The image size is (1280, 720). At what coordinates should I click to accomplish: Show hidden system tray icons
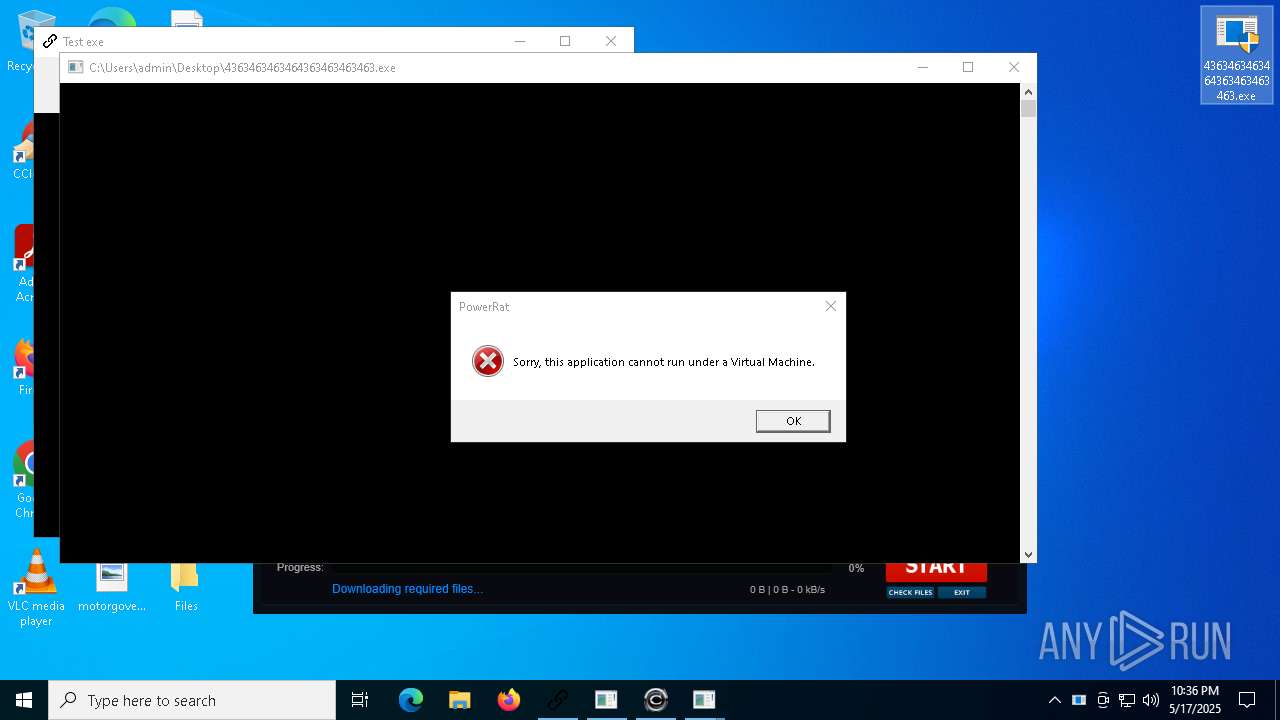pos(1054,700)
